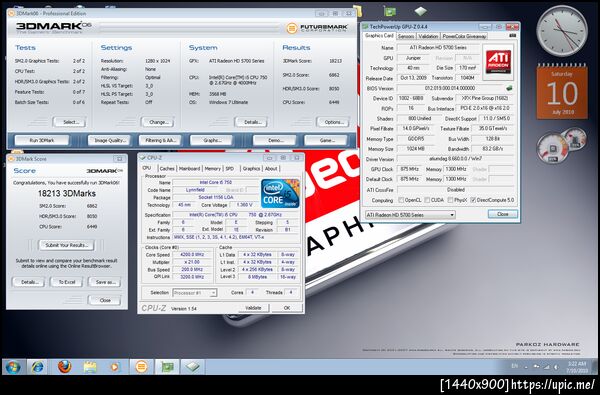600x395 pixels.
Task: Click the calendar gadget showing 10
Action: 562,91
